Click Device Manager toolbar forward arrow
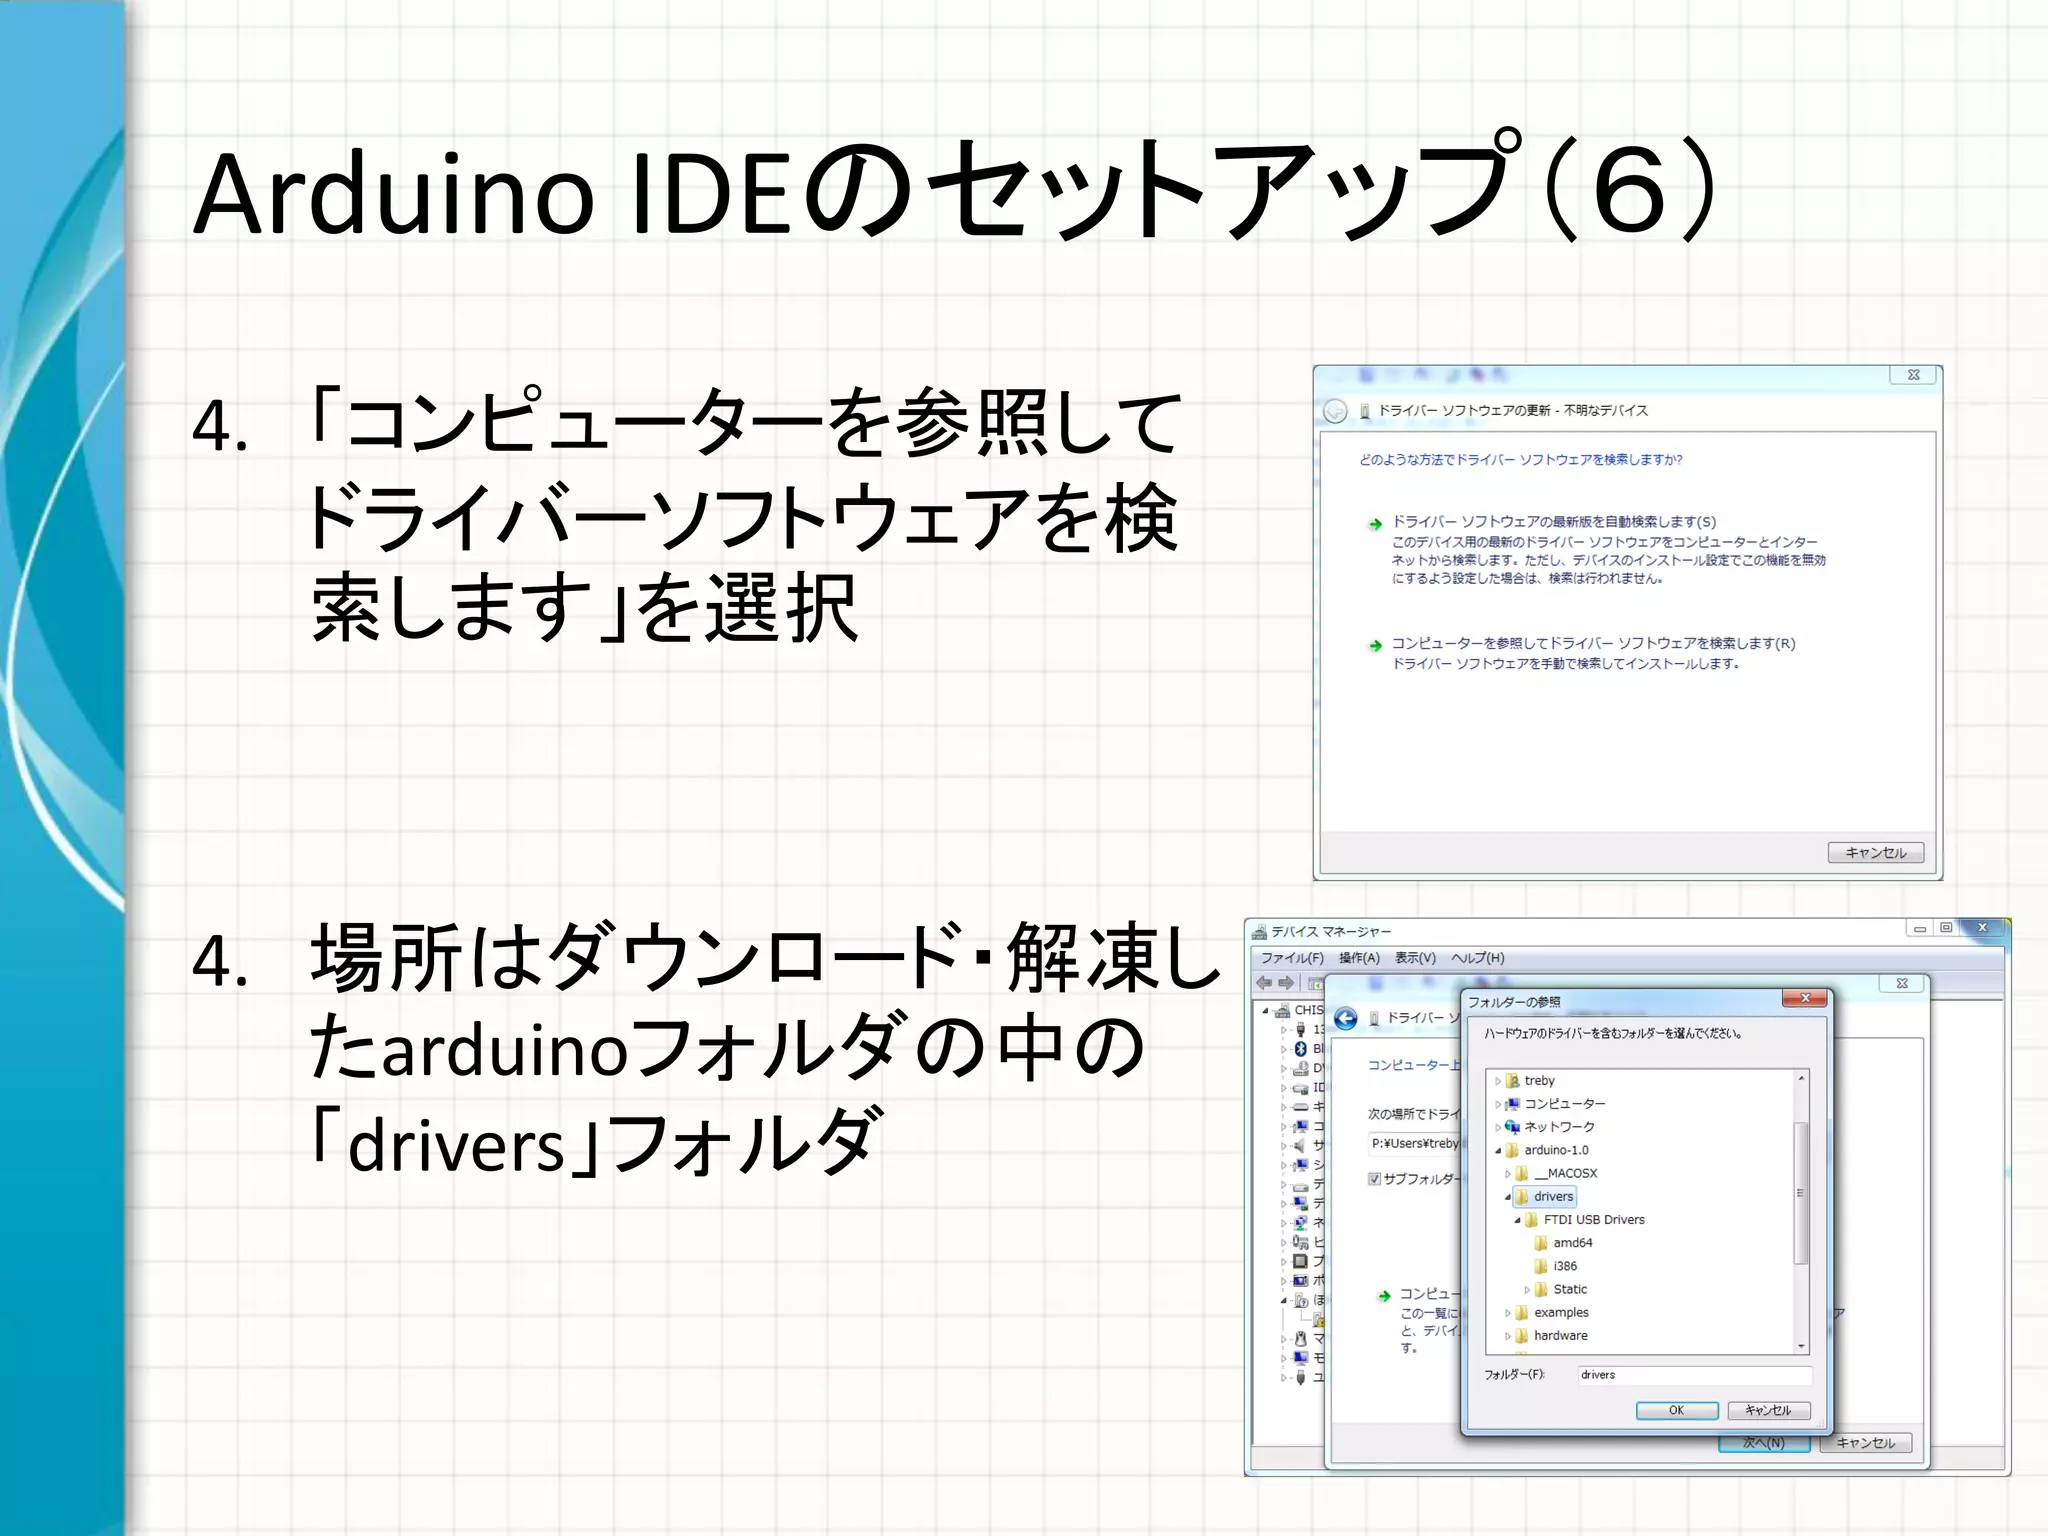 pos(1286,983)
